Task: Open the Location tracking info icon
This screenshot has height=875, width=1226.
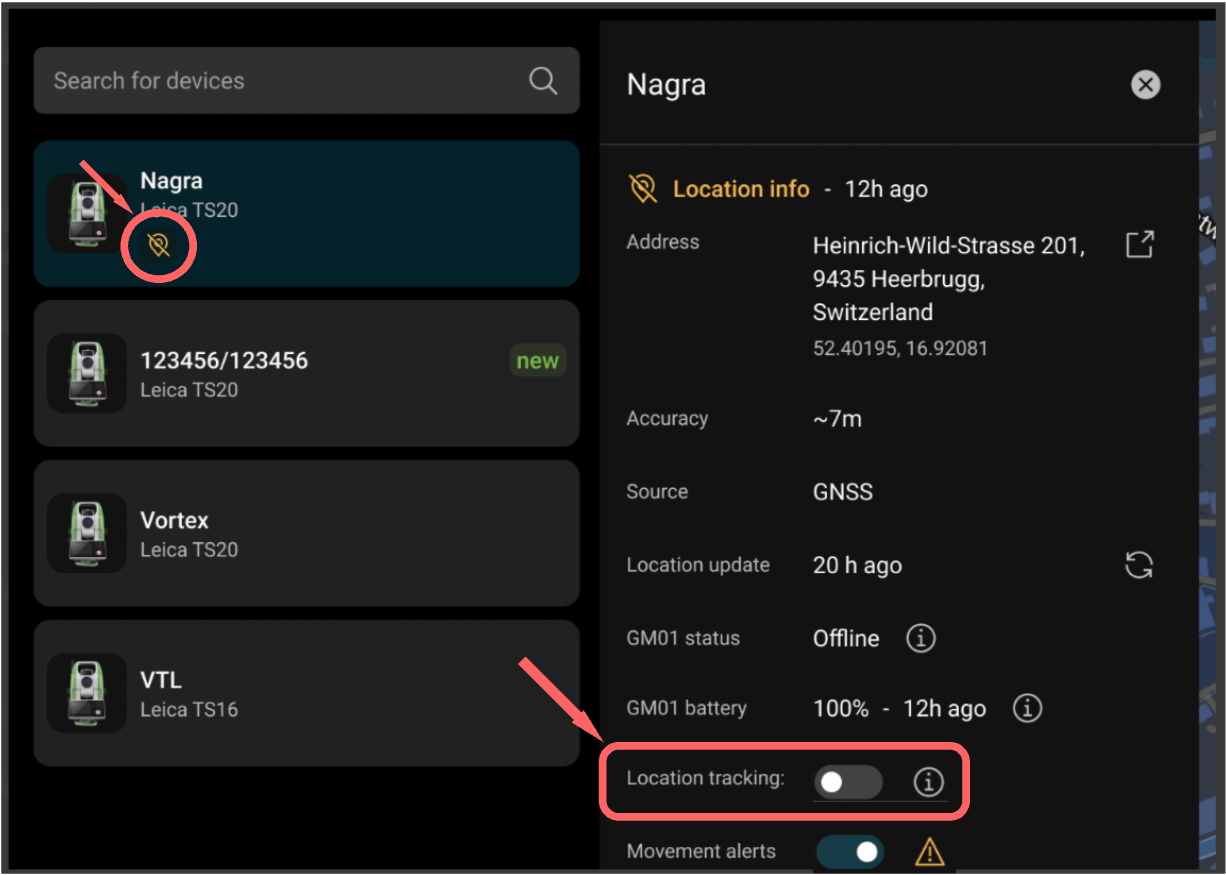Action: (x=929, y=781)
